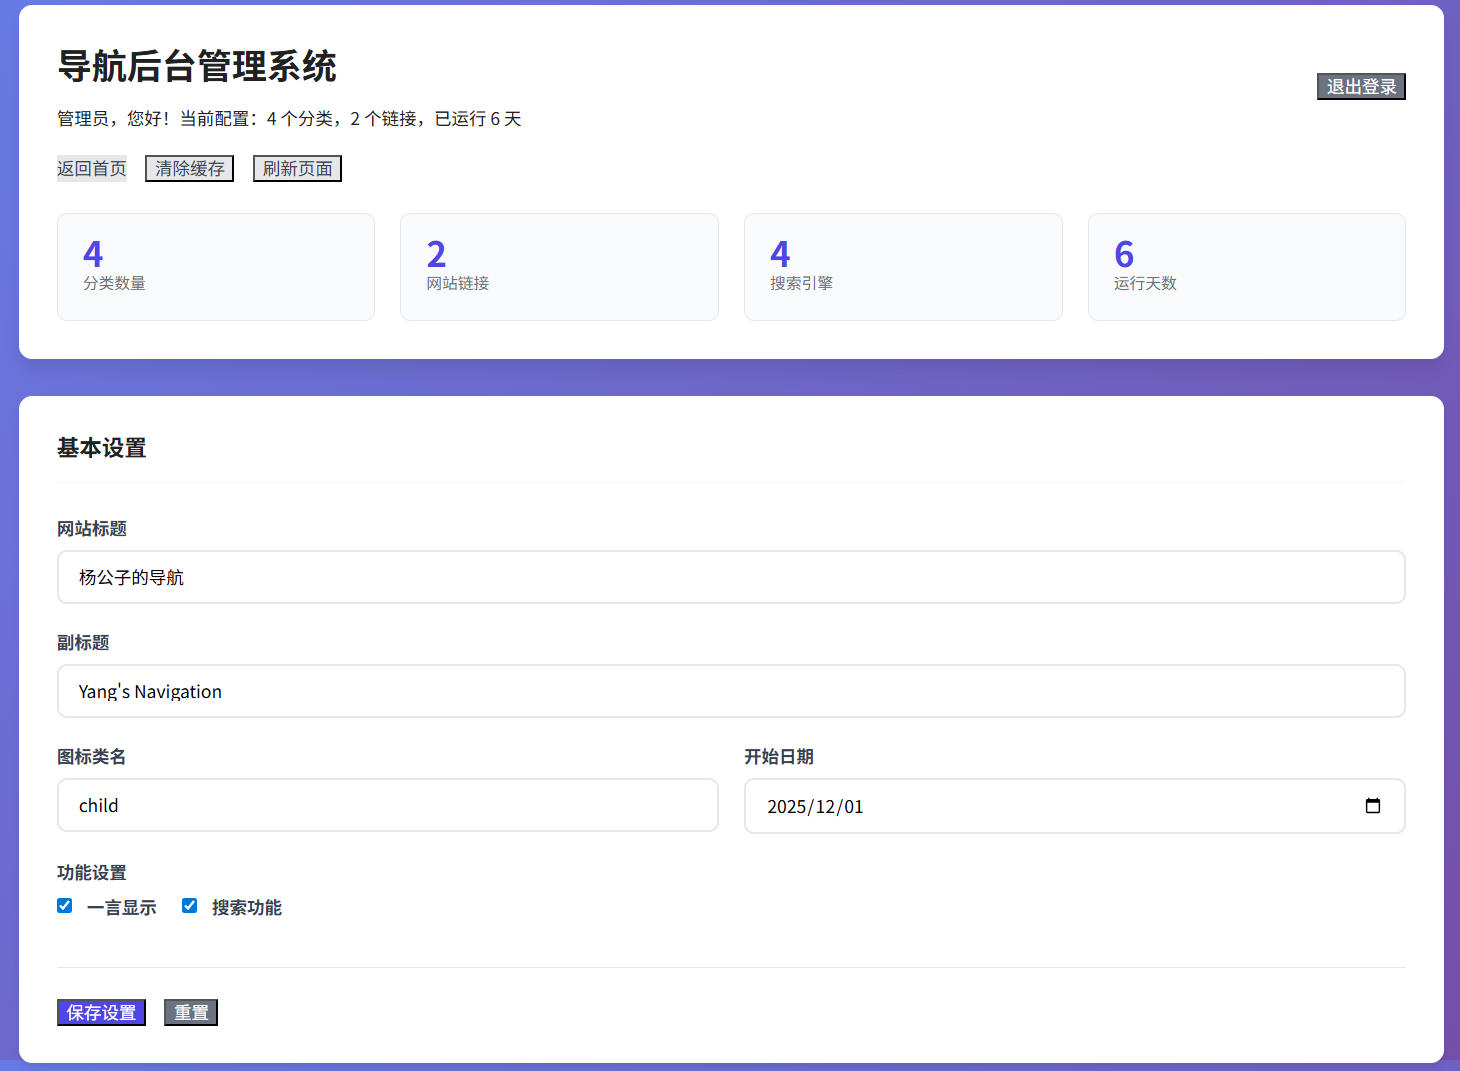The height and width of the screenshot is (1071, 1460).
Task: Reset the form with 重置 button
Action: [191, 1013]
